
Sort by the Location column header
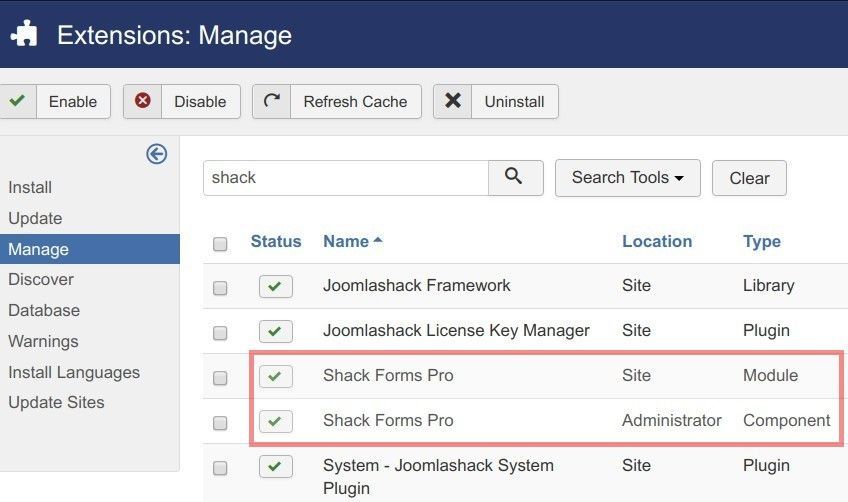657,241
